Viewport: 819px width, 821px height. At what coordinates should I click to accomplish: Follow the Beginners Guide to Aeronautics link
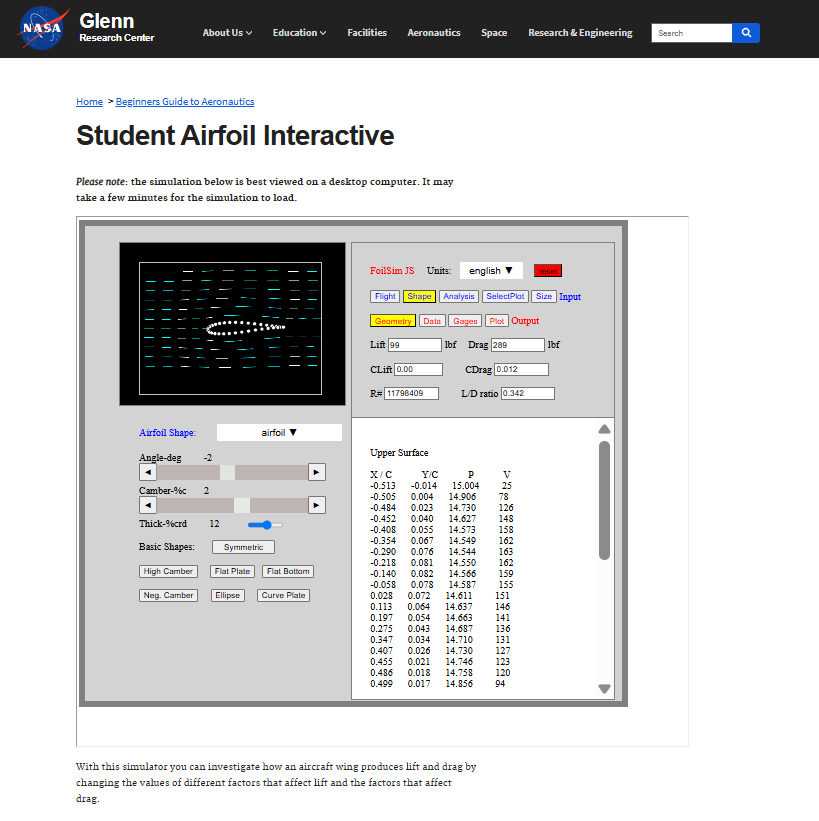(185, 102)
